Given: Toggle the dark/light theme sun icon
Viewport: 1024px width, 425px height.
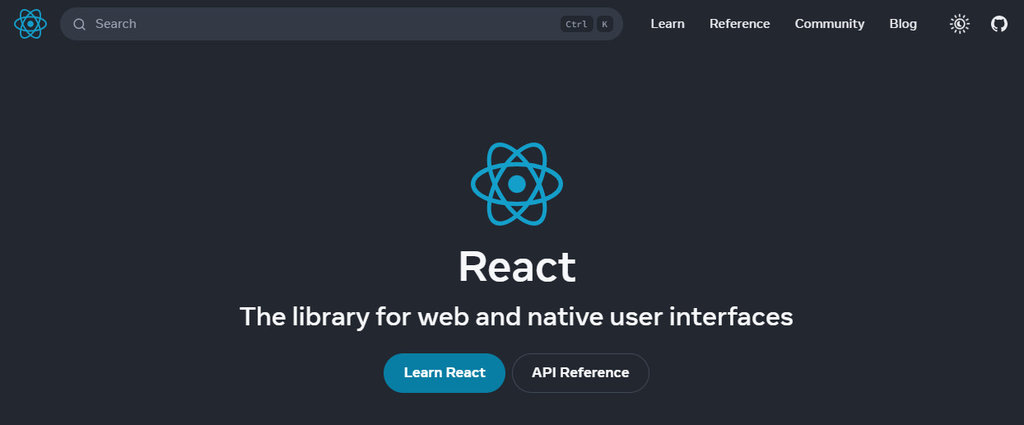Looking at the screenshot, I should tap(959, 24).
